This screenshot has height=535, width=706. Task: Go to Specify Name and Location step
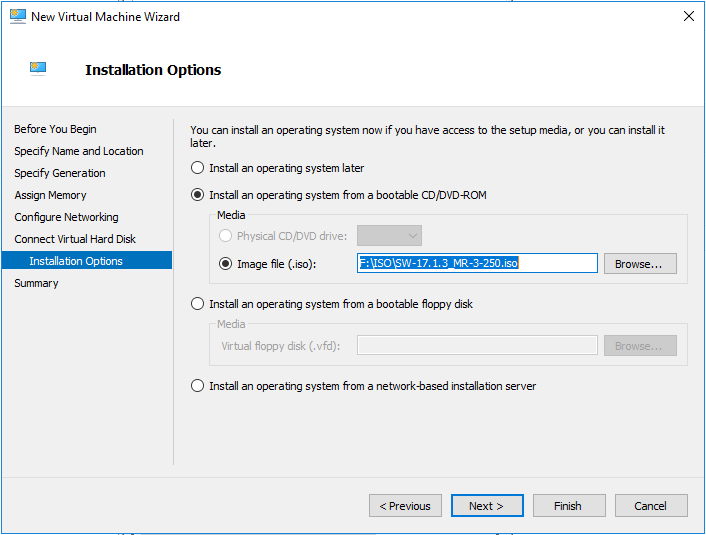pos(79,151)
